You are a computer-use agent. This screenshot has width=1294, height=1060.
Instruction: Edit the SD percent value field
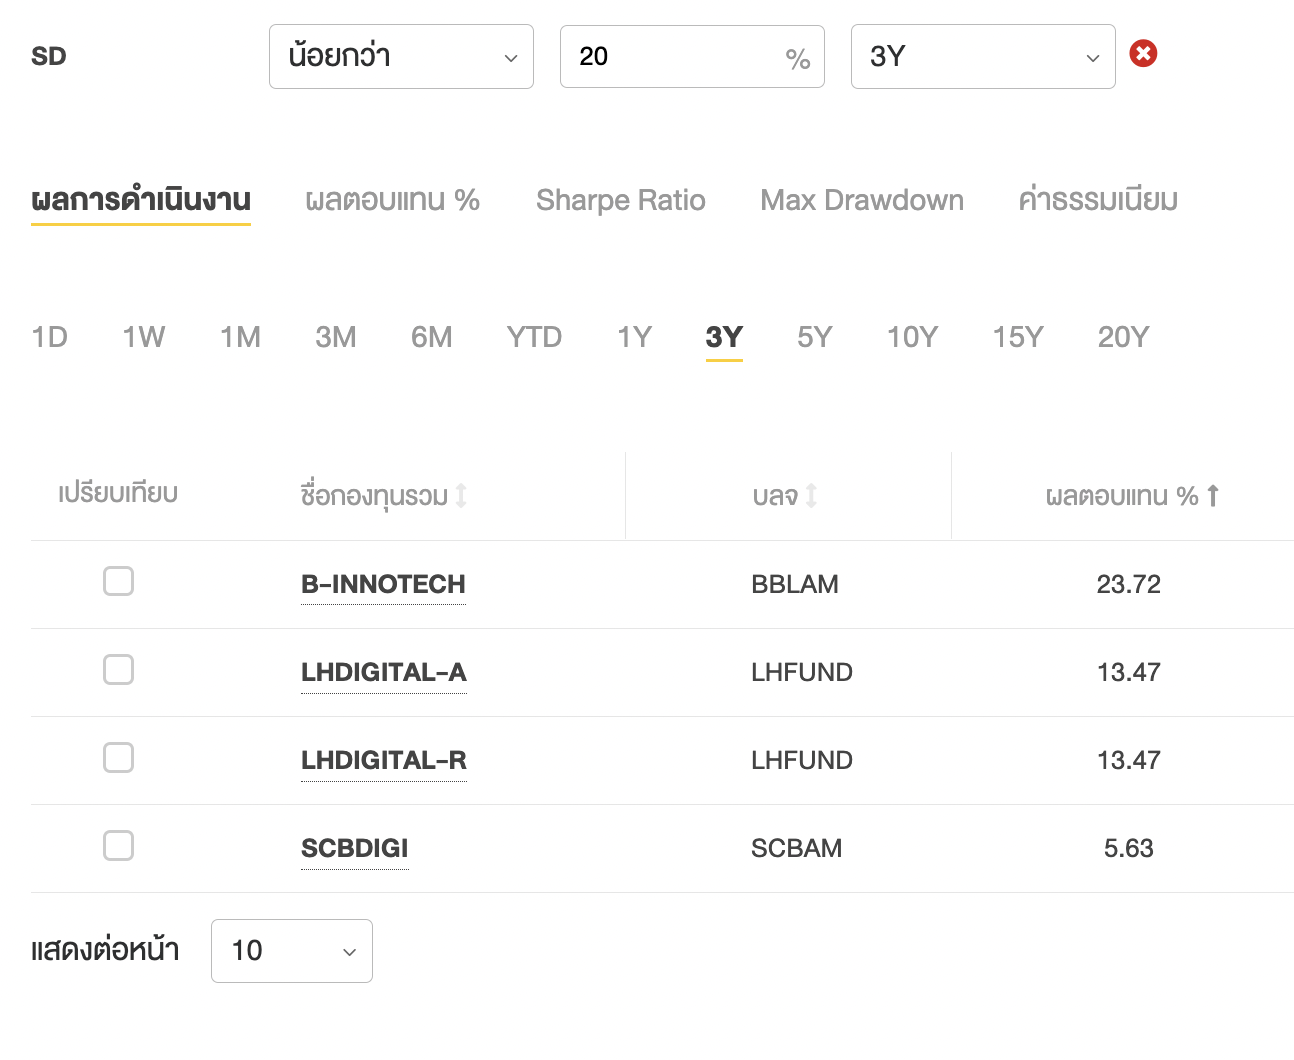(692, 56)
